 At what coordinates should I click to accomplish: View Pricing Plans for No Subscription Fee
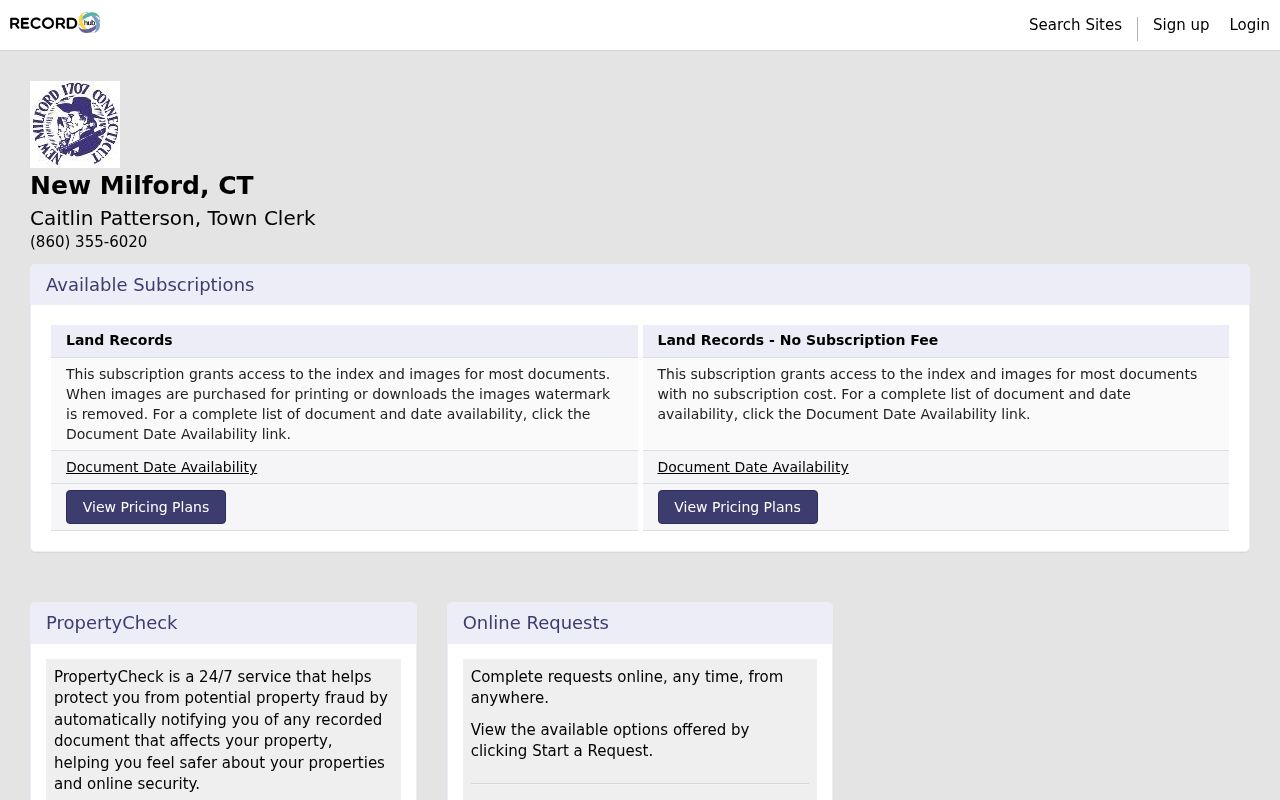[x=737, y=507]
